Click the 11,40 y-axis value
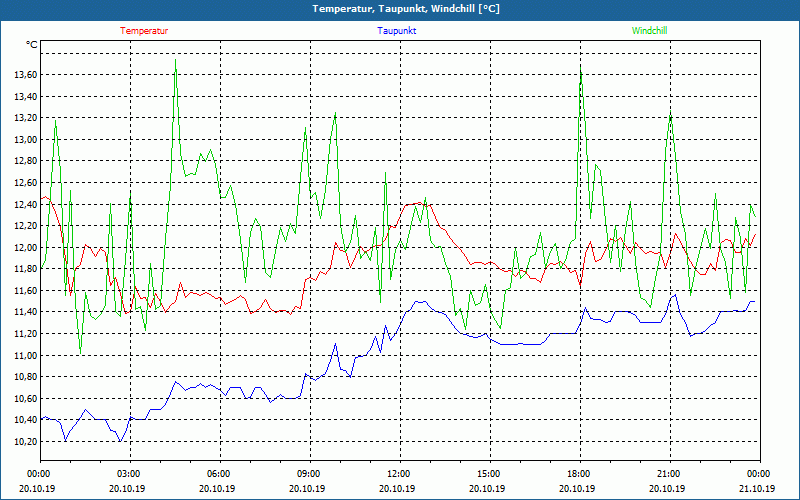 (26, 312)
